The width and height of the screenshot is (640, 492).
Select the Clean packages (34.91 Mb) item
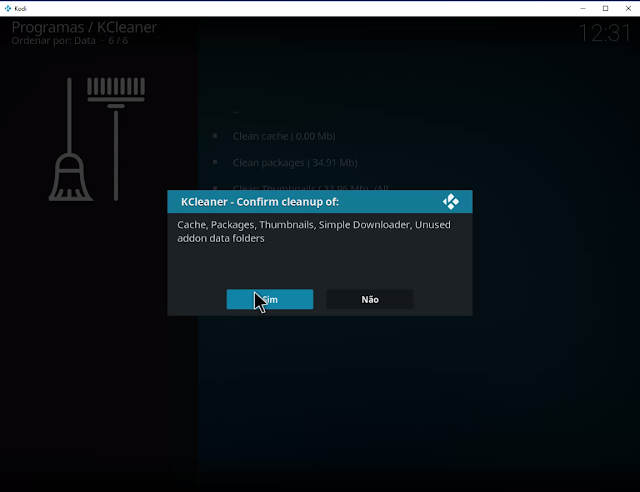point(295,163)
